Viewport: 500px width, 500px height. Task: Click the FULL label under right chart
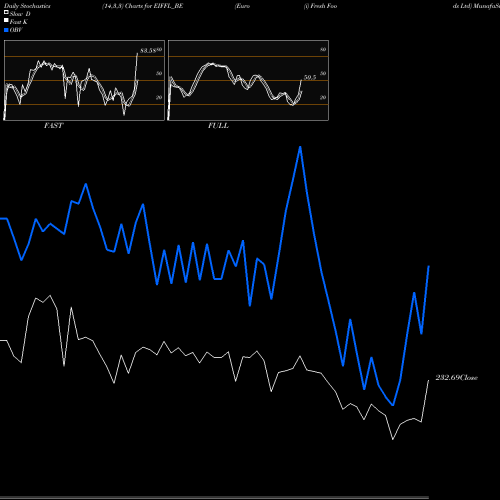coord(218,126)
